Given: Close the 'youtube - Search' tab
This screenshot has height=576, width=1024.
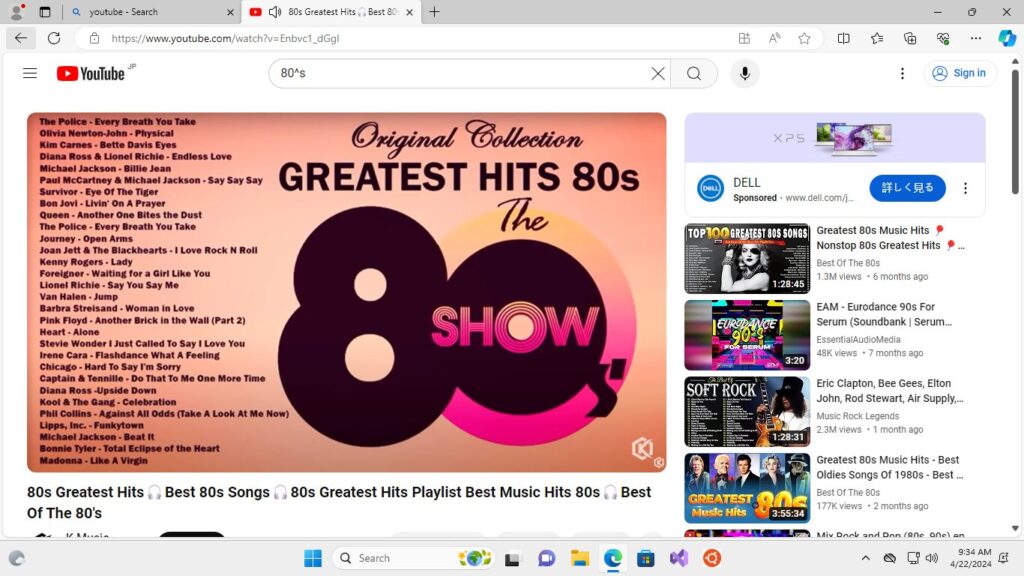Looking at the screenshot, I should click(230, 12).
